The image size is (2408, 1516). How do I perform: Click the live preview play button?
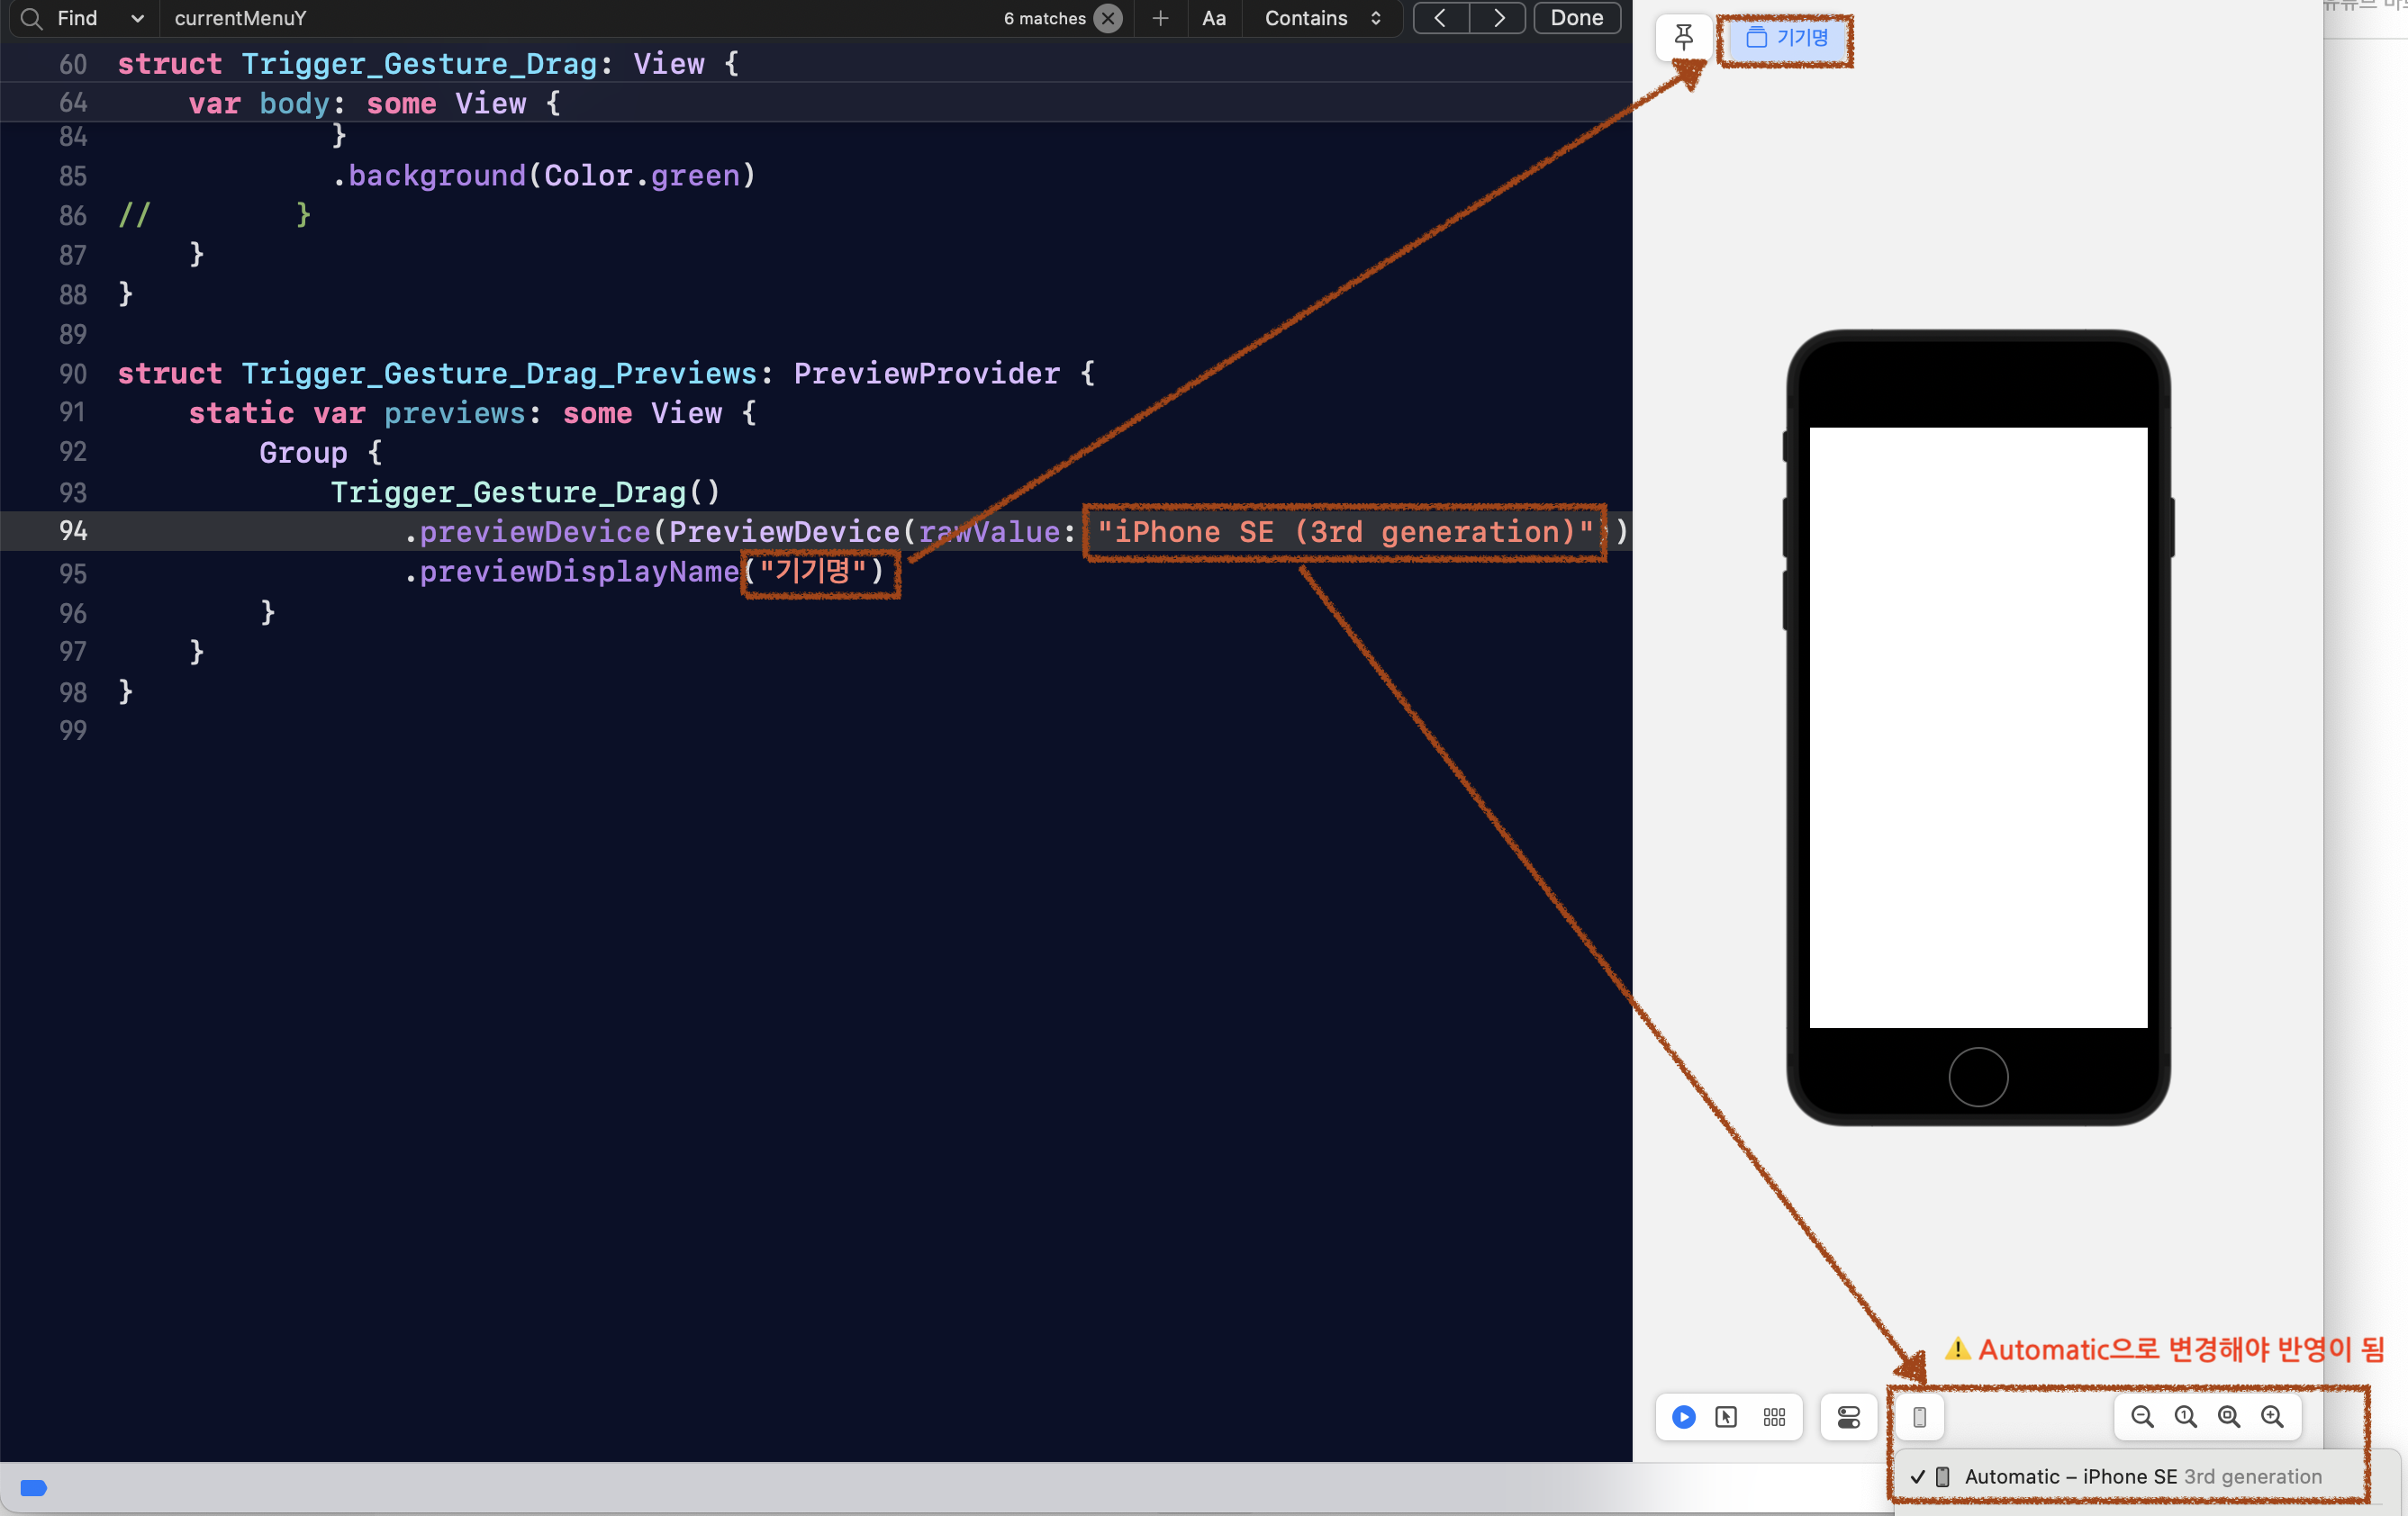point(1683,1417)
